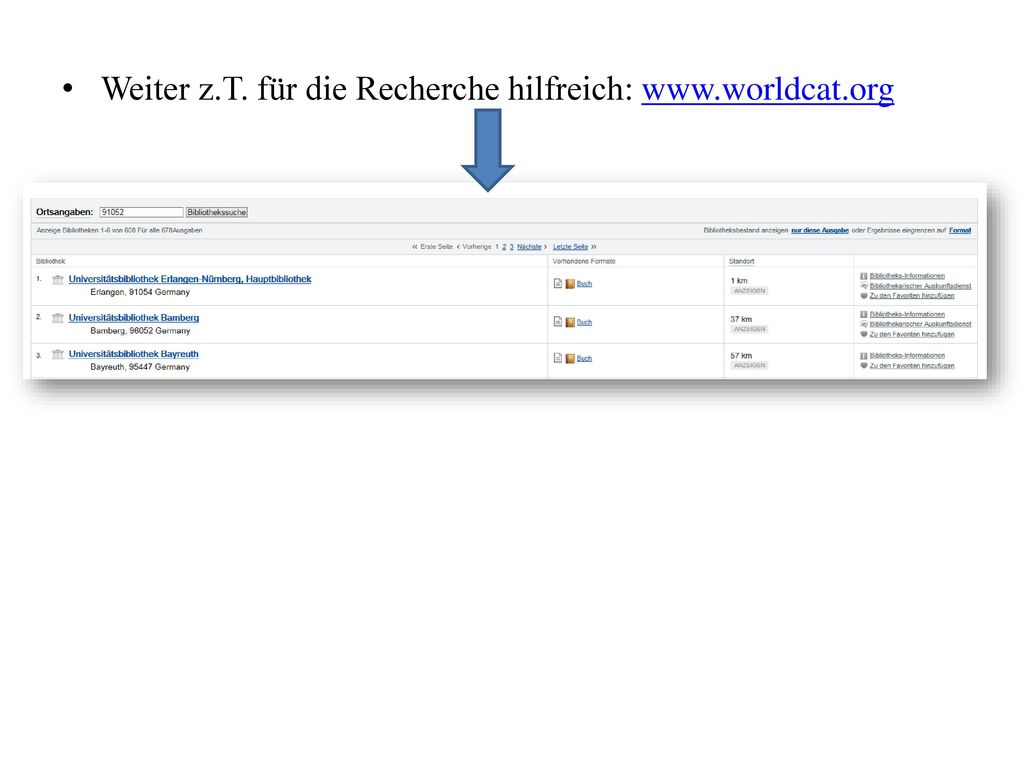Screen dimensions: 1024x768
Task: Go to results page 2
Action: click(x=504, y=247)
